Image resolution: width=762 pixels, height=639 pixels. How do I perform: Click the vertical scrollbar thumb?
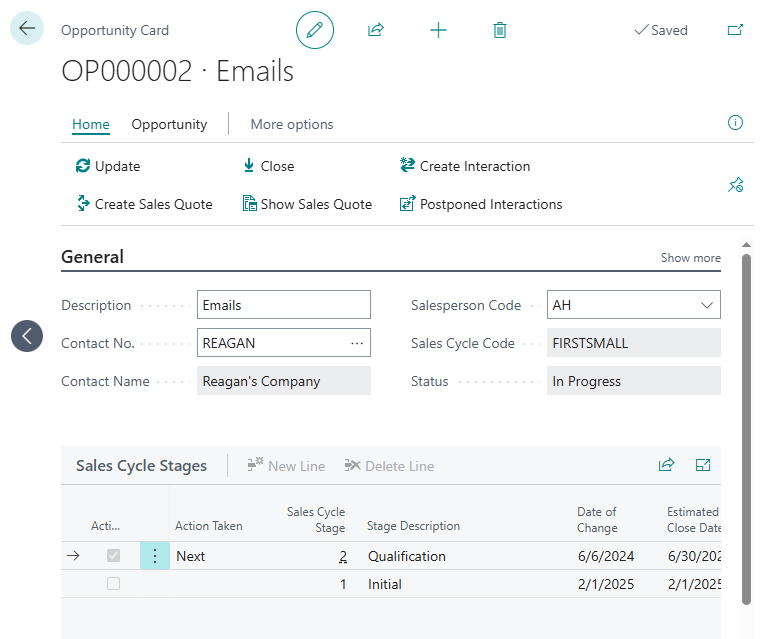click(746, 430)
